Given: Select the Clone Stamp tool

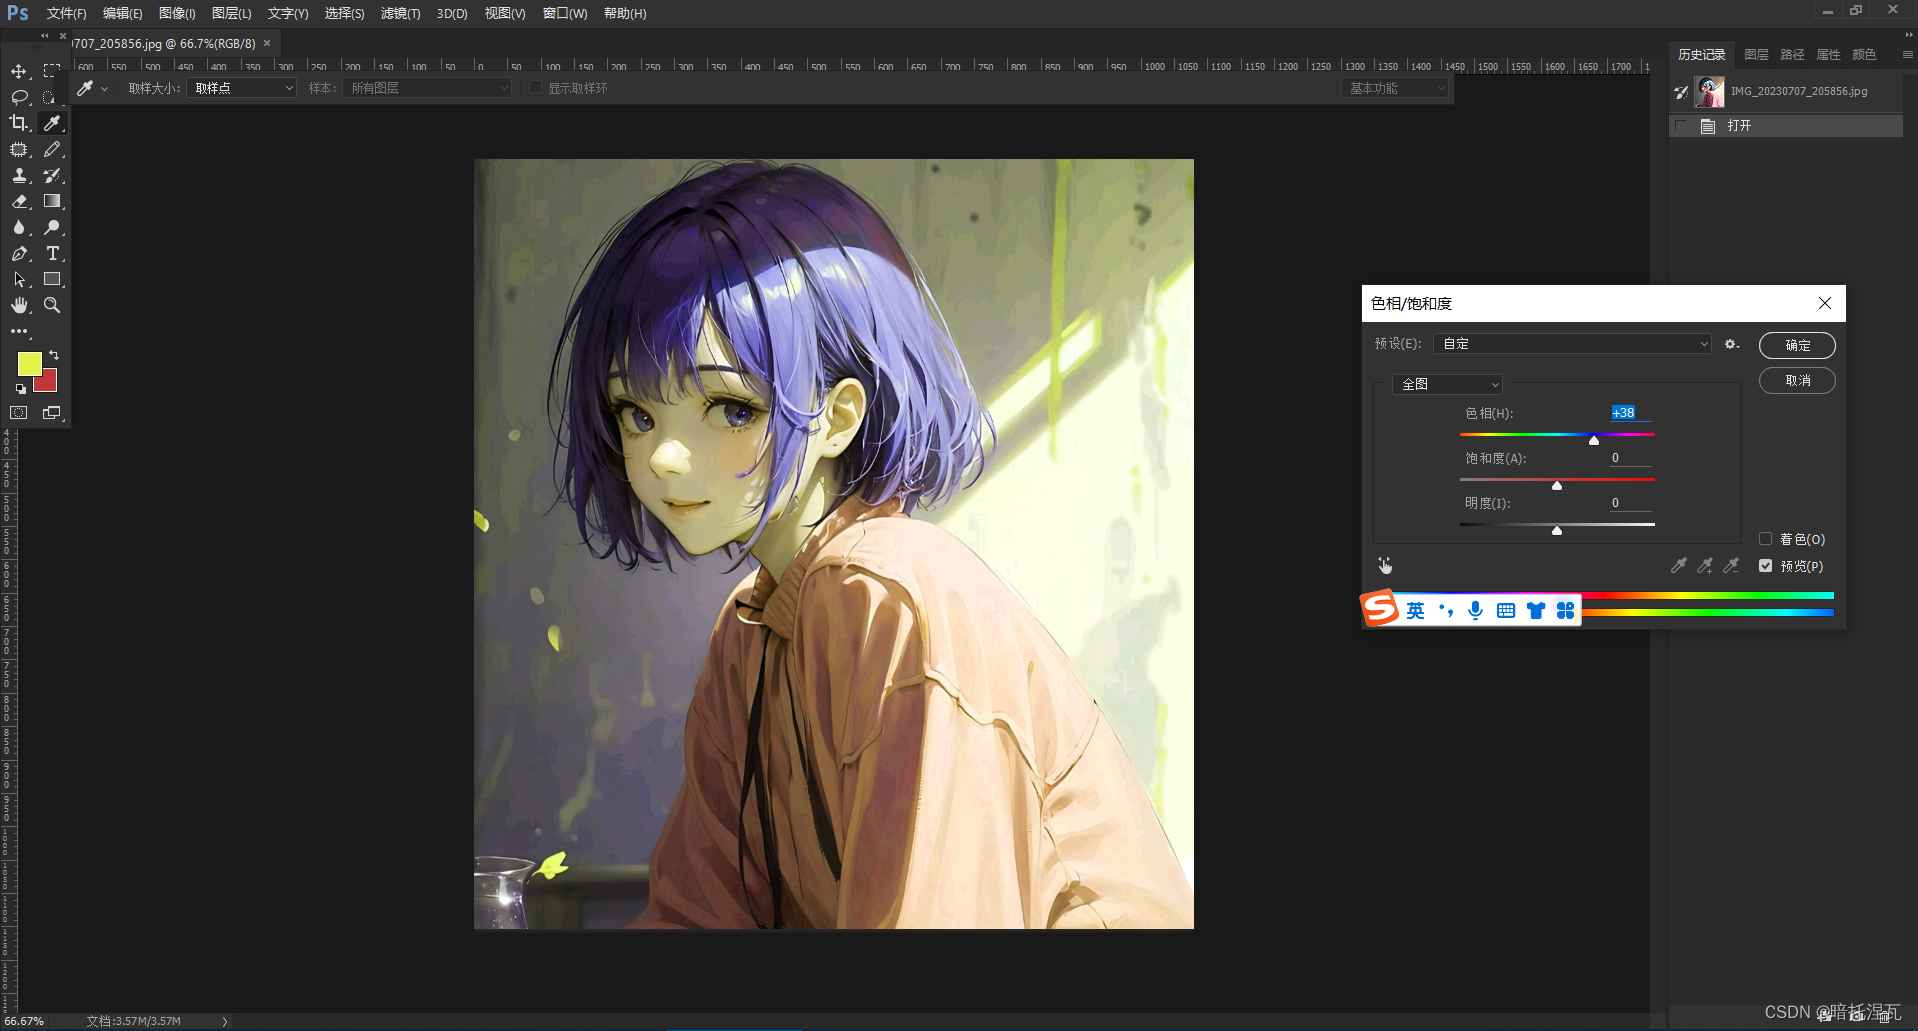Looking at the screenshot, I should coord(19,175).
